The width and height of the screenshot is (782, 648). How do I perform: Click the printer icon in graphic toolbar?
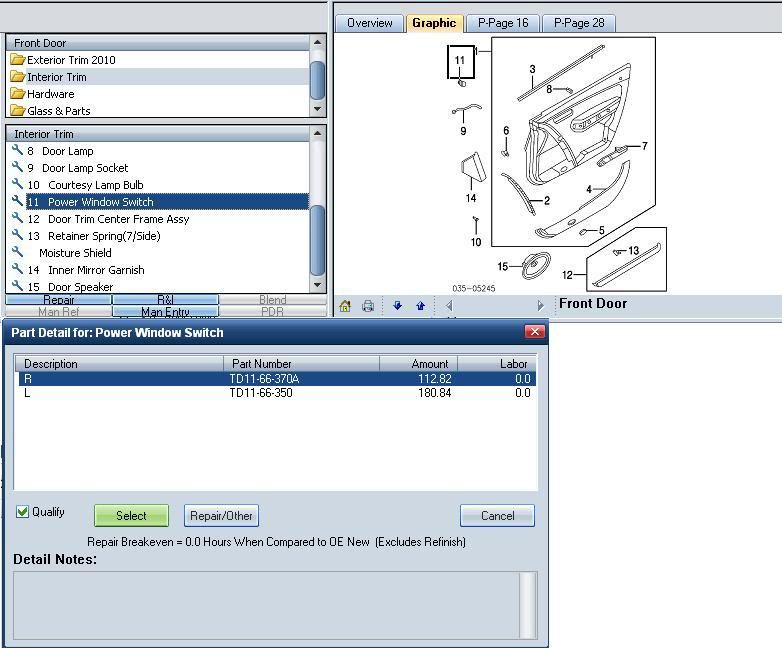tap(368, 306)
